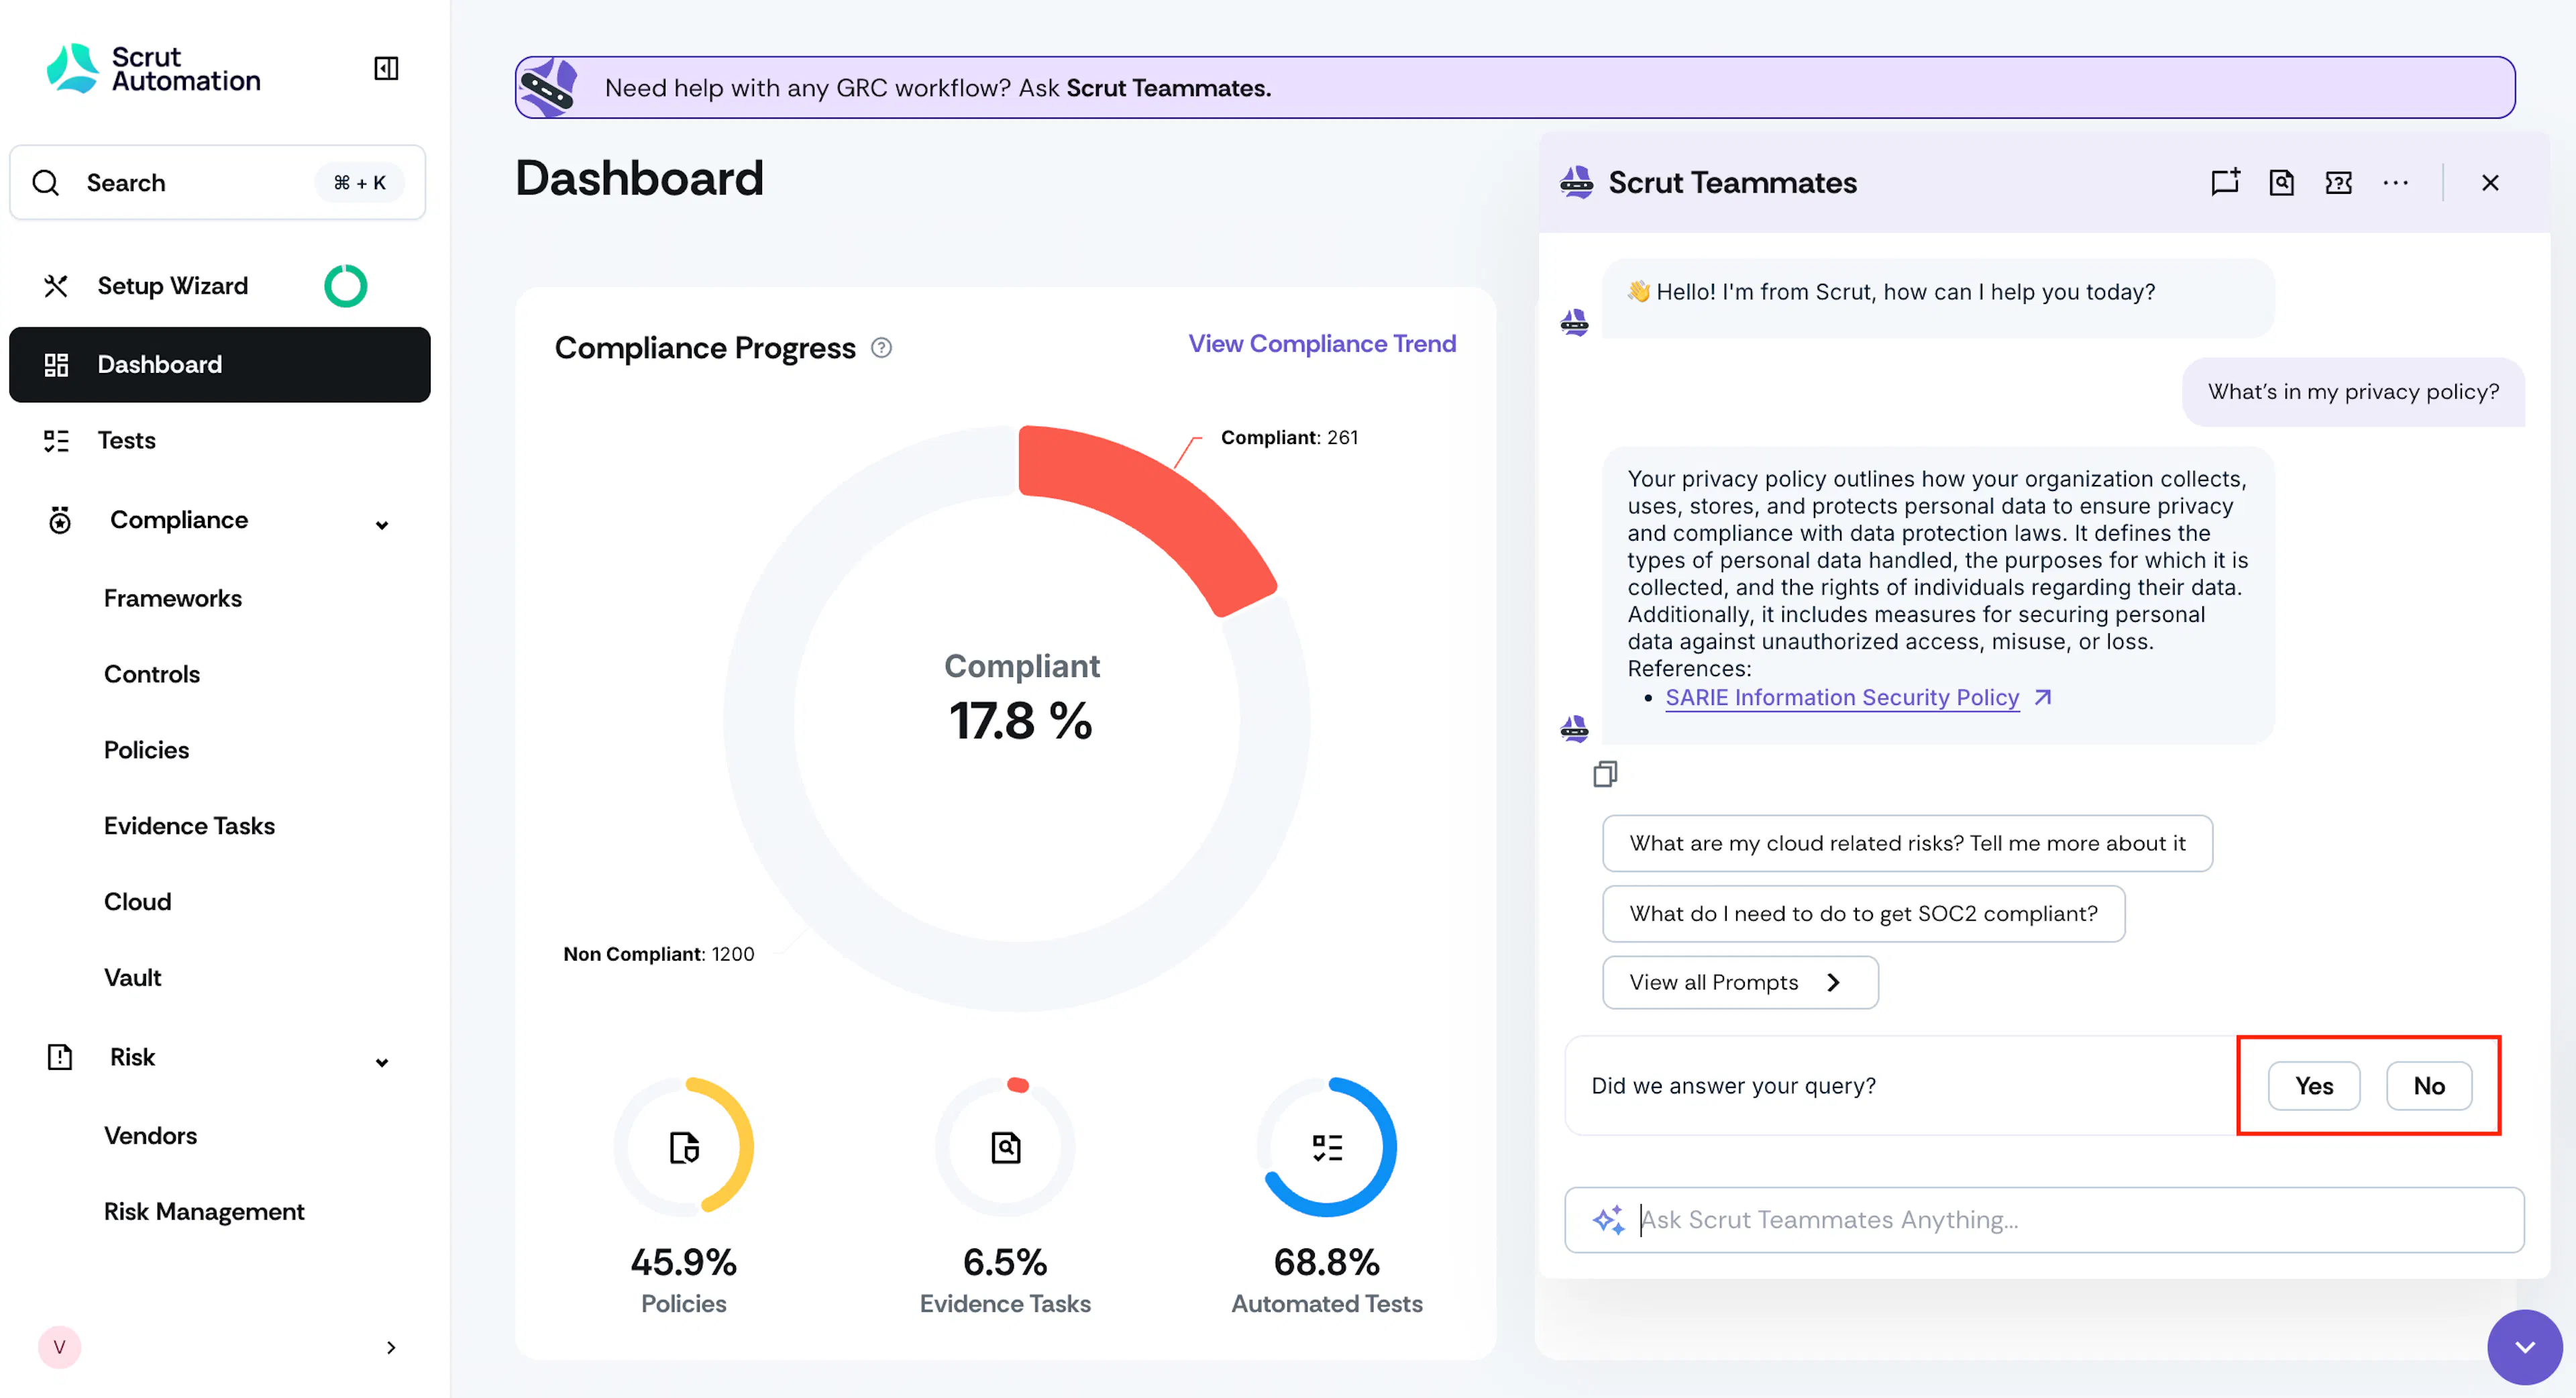Viewport: 2576px width, 1398px height.
Task: Open the Automated Tests progress ring
Action: click(x=1327, y=1146)
